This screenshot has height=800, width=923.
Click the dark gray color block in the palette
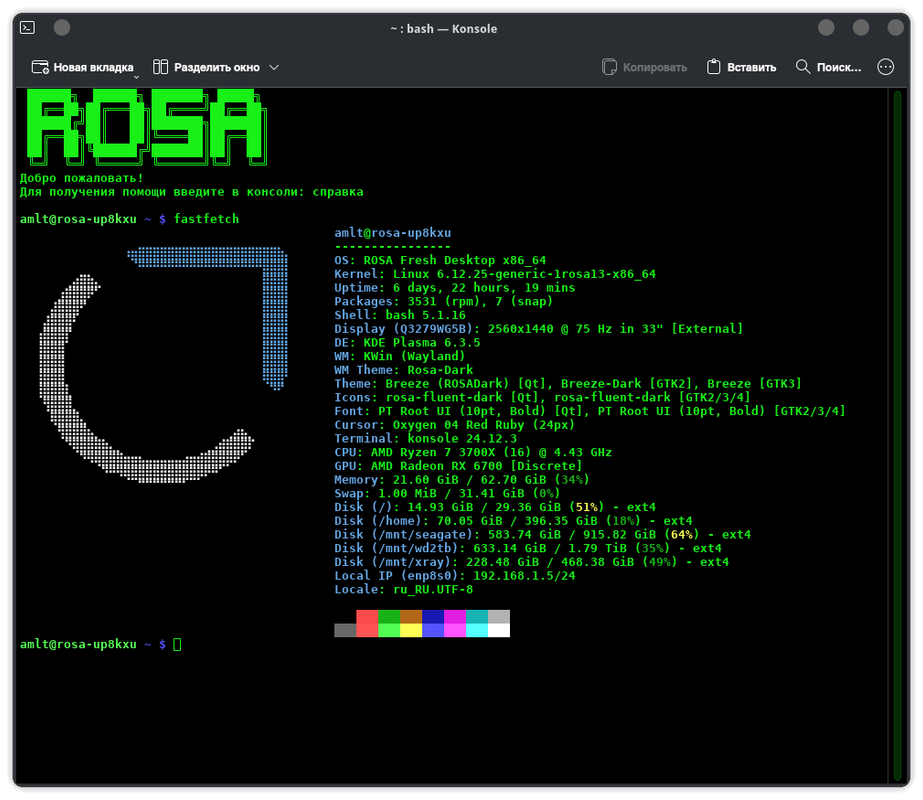(345, 630)
